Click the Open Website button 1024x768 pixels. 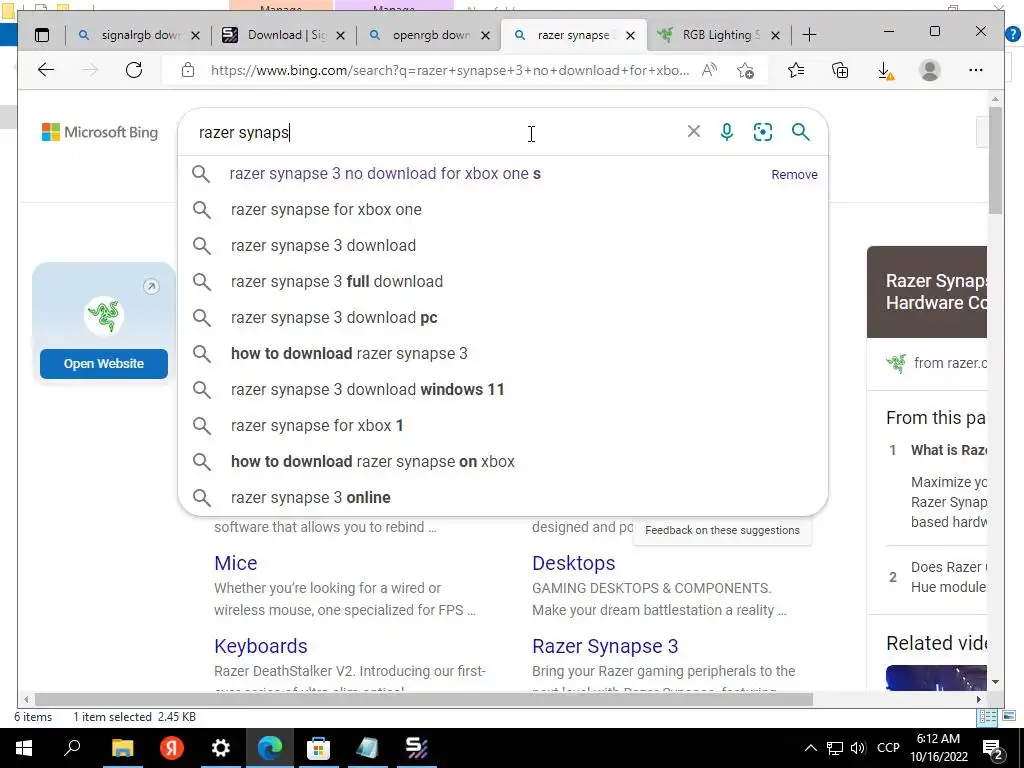tap(104, 364)
